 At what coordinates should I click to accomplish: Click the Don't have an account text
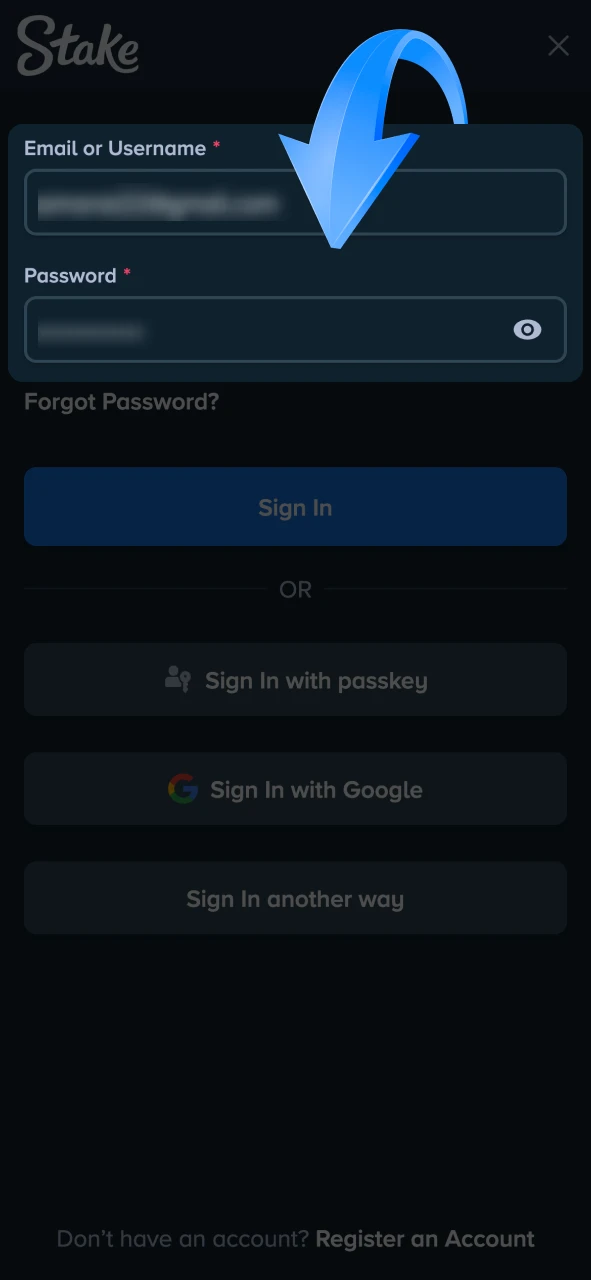[x=180, y=1238]
